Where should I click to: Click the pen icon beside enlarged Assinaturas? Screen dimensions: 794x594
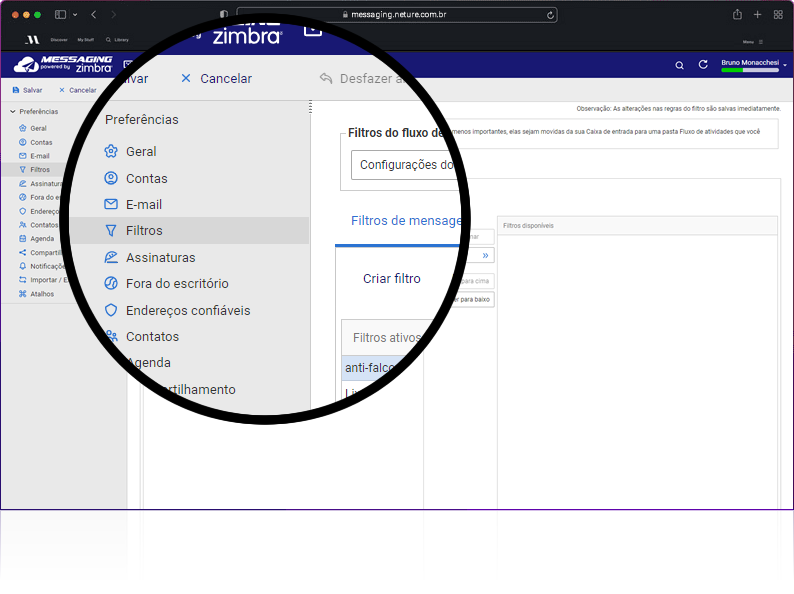pos(111,257)
